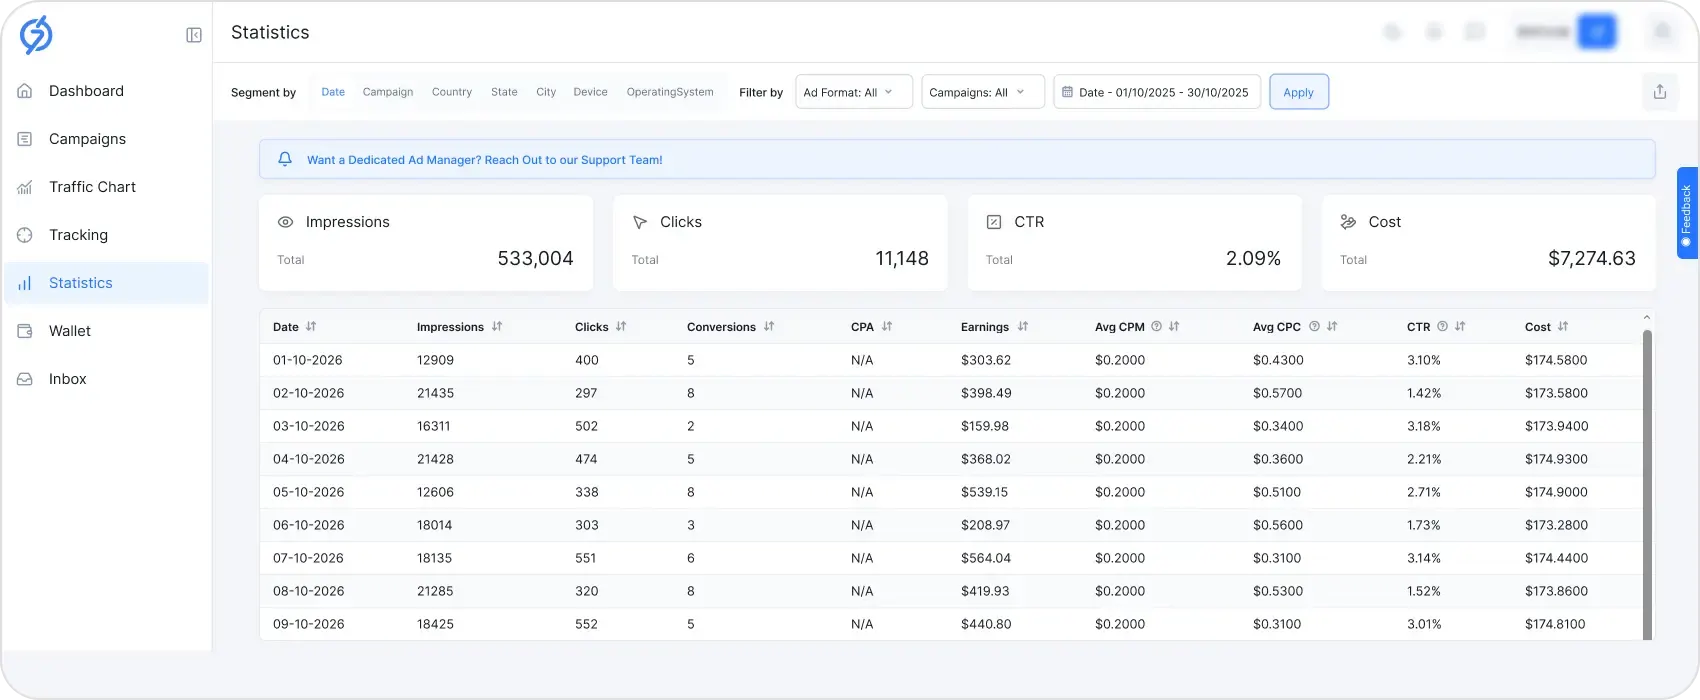Open Campaigns from the sidebar

pos(107,139)
